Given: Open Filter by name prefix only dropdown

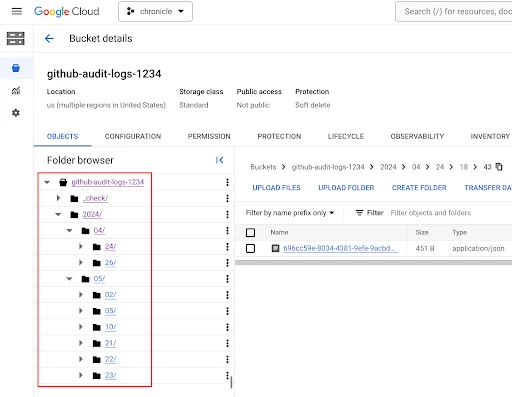Looking at the screenshot, I should 290,213.
